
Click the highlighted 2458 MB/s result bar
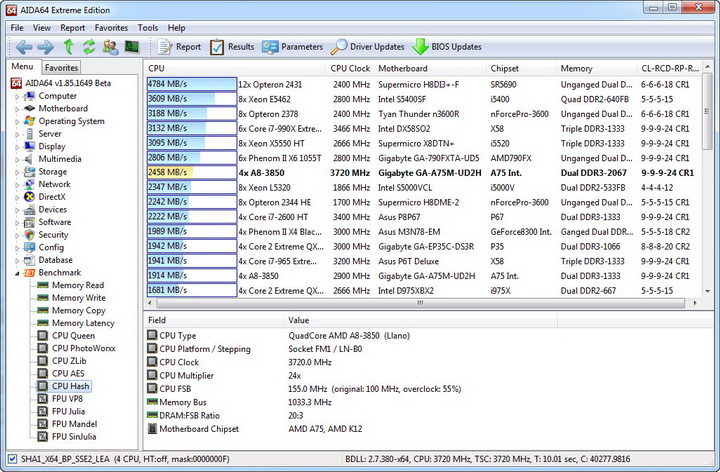[x=191, y=173]
